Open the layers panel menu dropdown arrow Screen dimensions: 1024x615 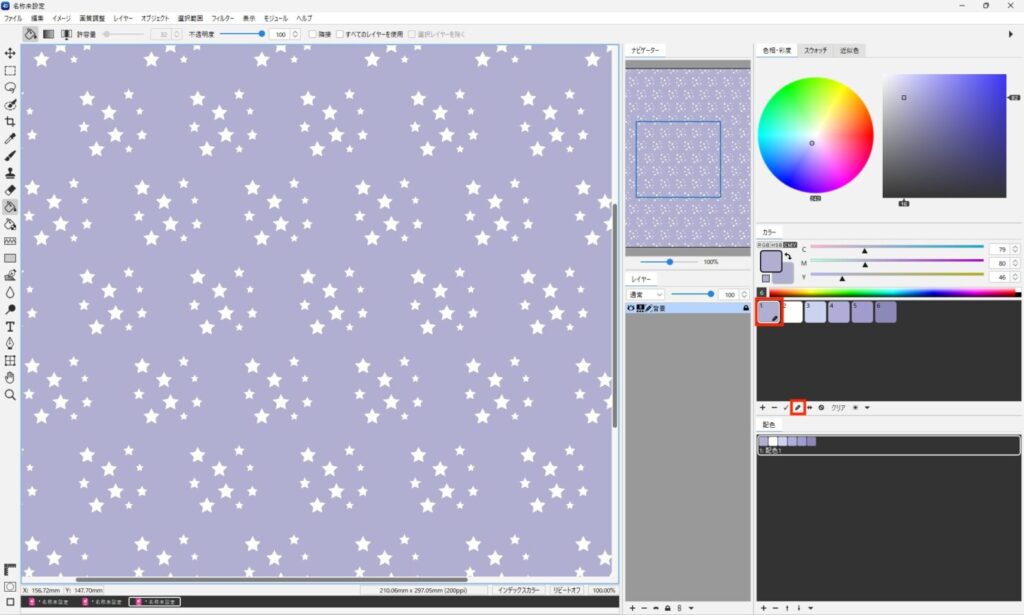click(691, 608)
